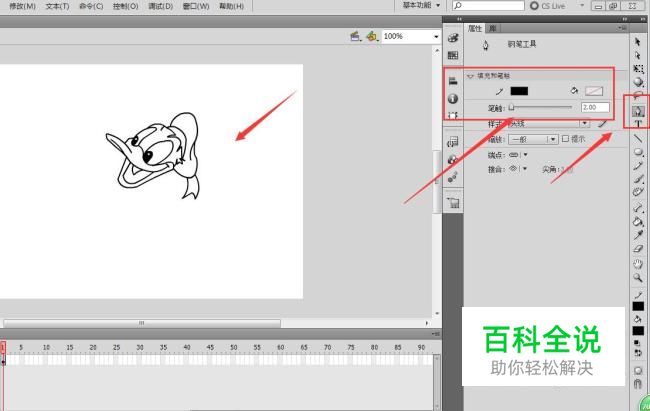Open the 修改(M) menu
The height and width of the screenshot is (411, 650).
pos(22,6)
